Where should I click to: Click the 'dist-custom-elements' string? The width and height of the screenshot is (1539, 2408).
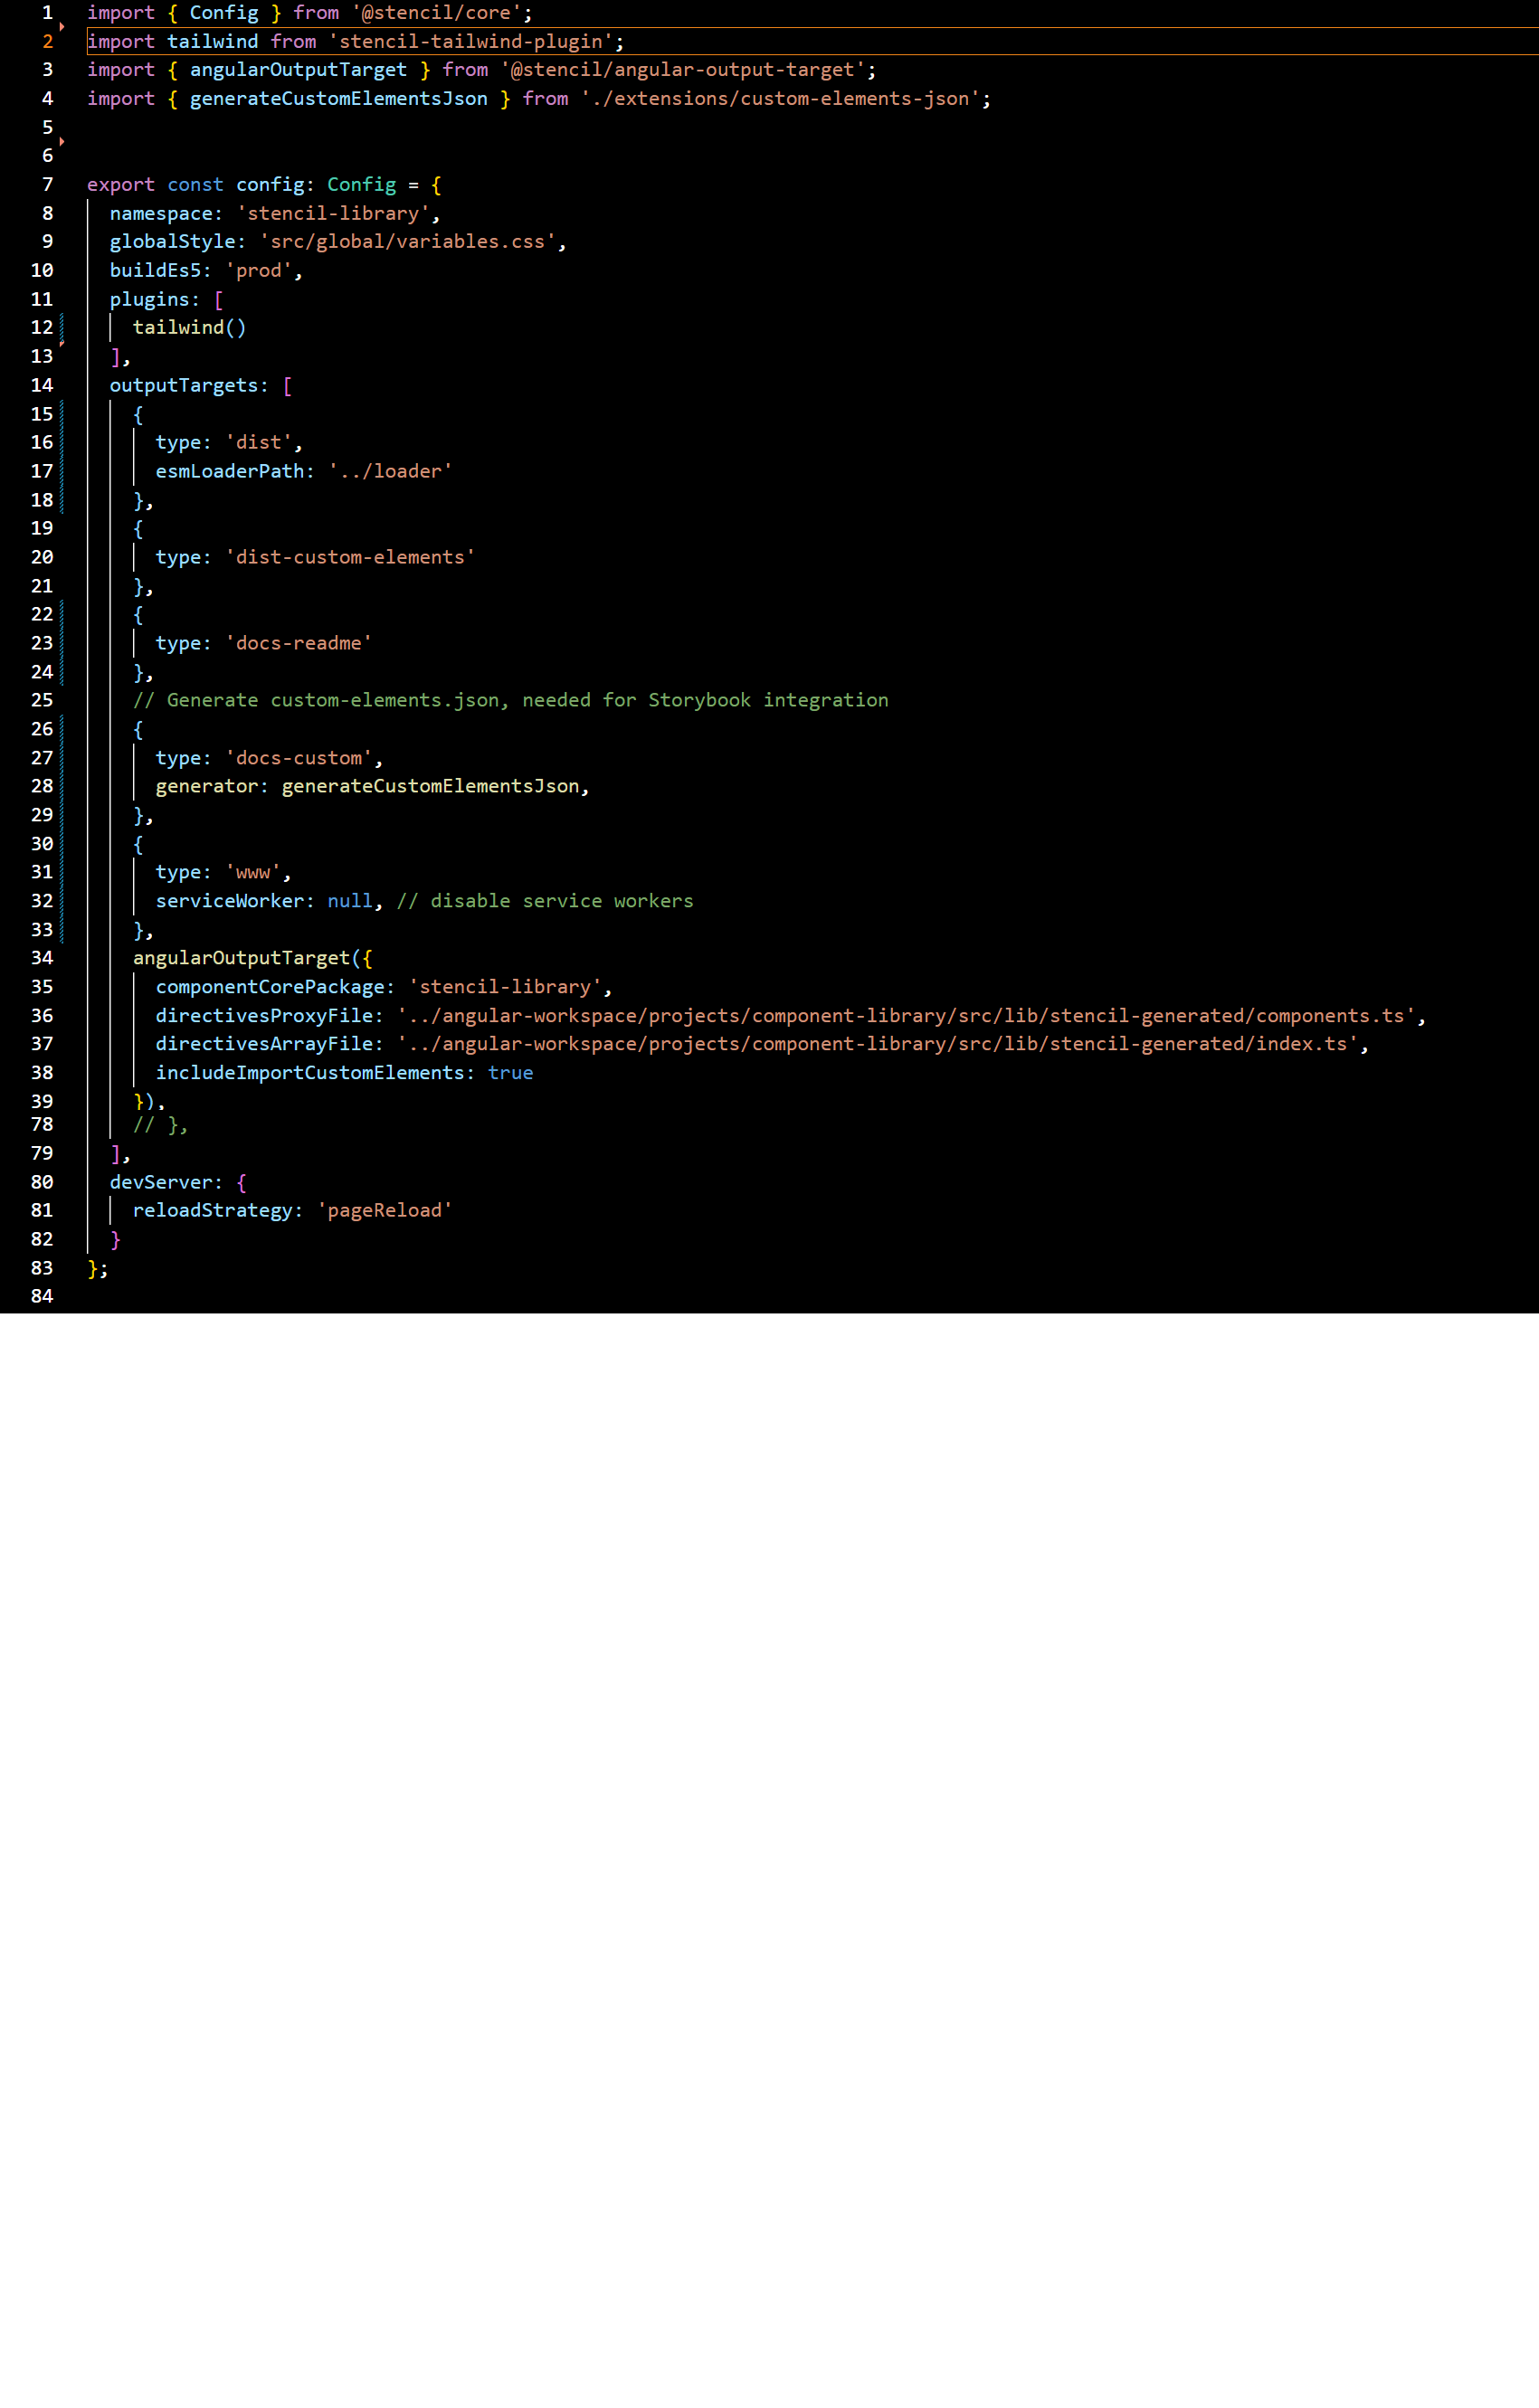350,558
